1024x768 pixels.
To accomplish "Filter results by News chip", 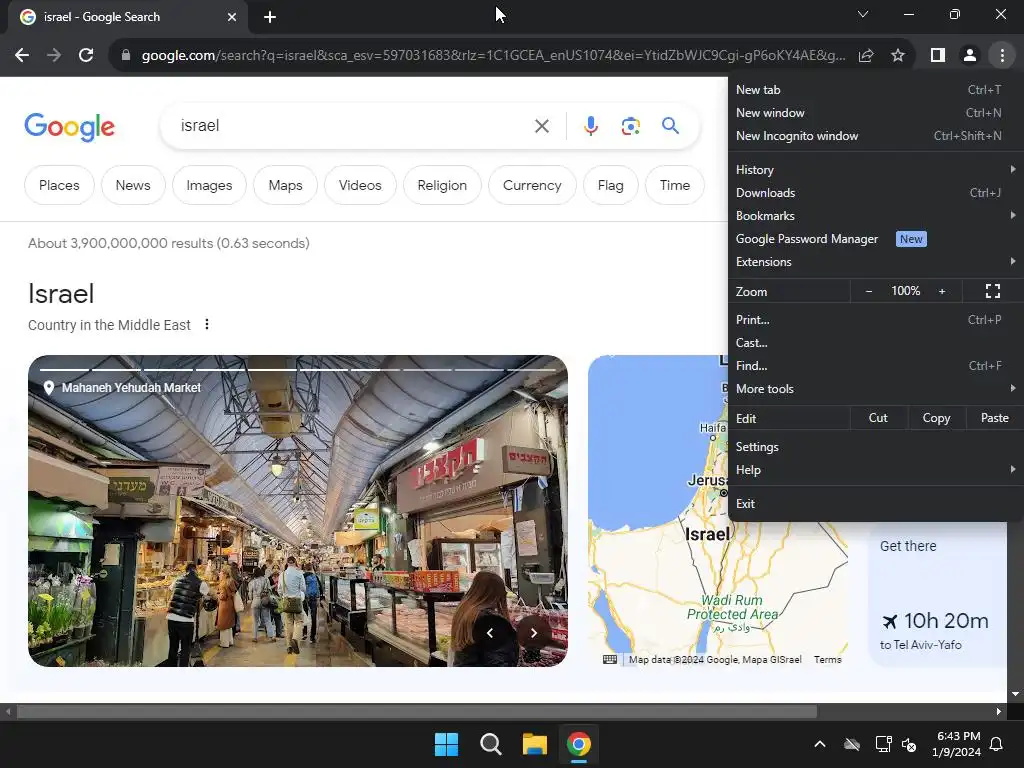I will (133, 185).
